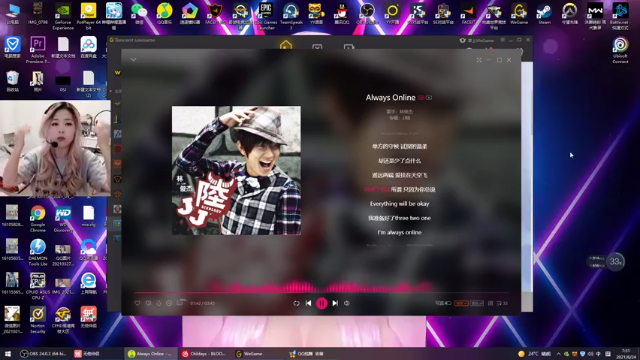
Task: Launch Steam from the desktop
Action: click(544, 15)
